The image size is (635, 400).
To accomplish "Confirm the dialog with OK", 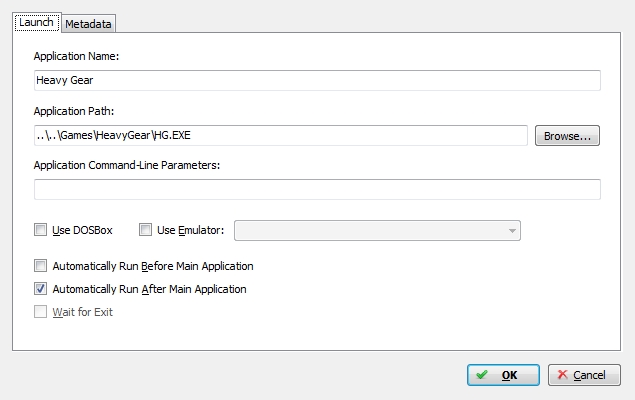I will pos(503,375).
